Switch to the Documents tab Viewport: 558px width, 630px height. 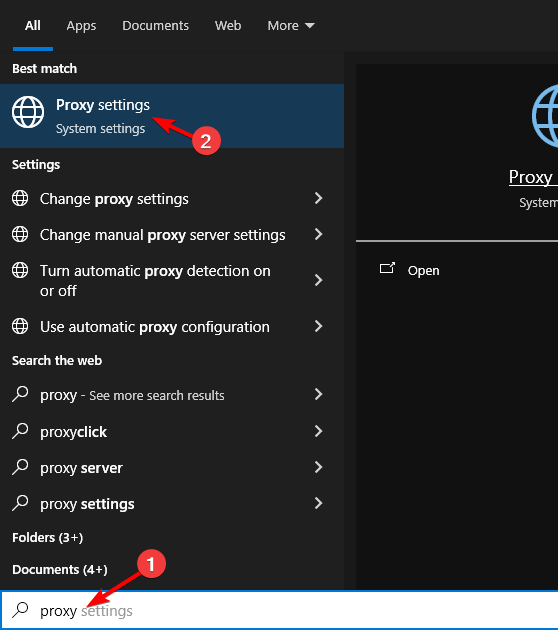click(155, 26)
